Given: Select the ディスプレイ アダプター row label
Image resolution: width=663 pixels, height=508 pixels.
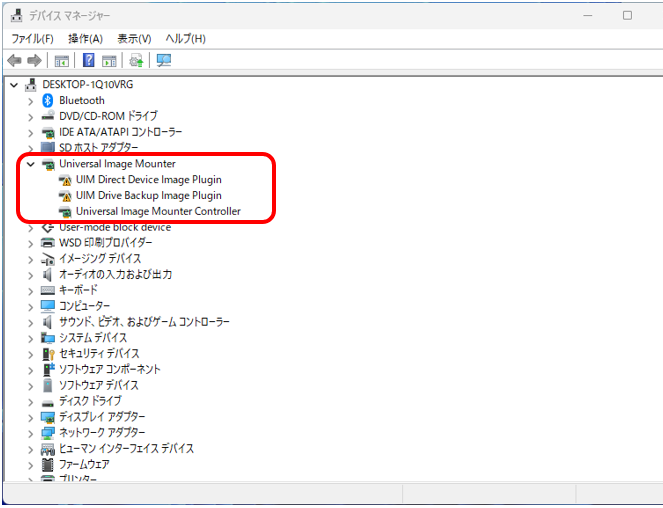Looking at the screenshot, I should 102,417.
